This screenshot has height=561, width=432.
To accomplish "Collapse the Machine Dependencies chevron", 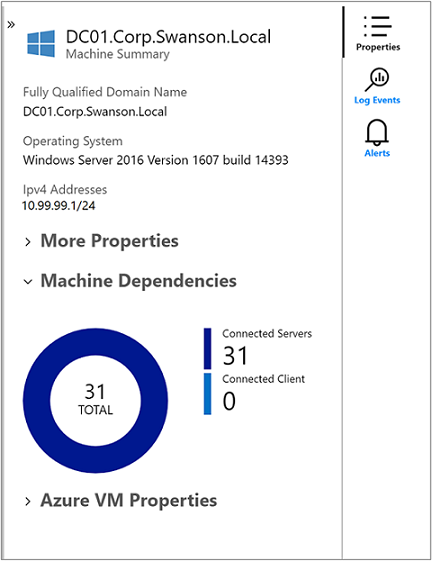I will pyautogui.click(x=28, y=282).
